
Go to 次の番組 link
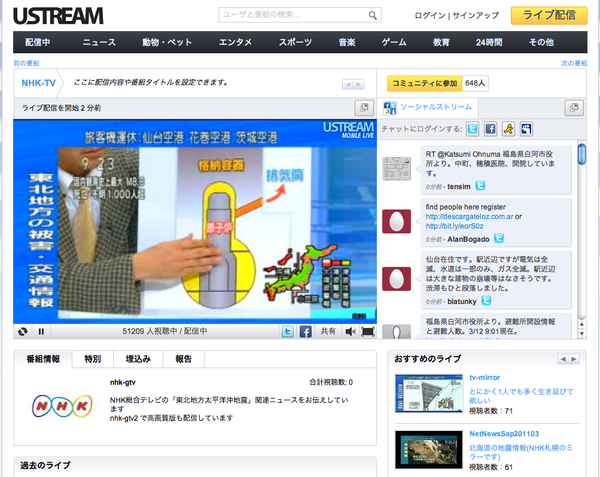tap(574, 63)
